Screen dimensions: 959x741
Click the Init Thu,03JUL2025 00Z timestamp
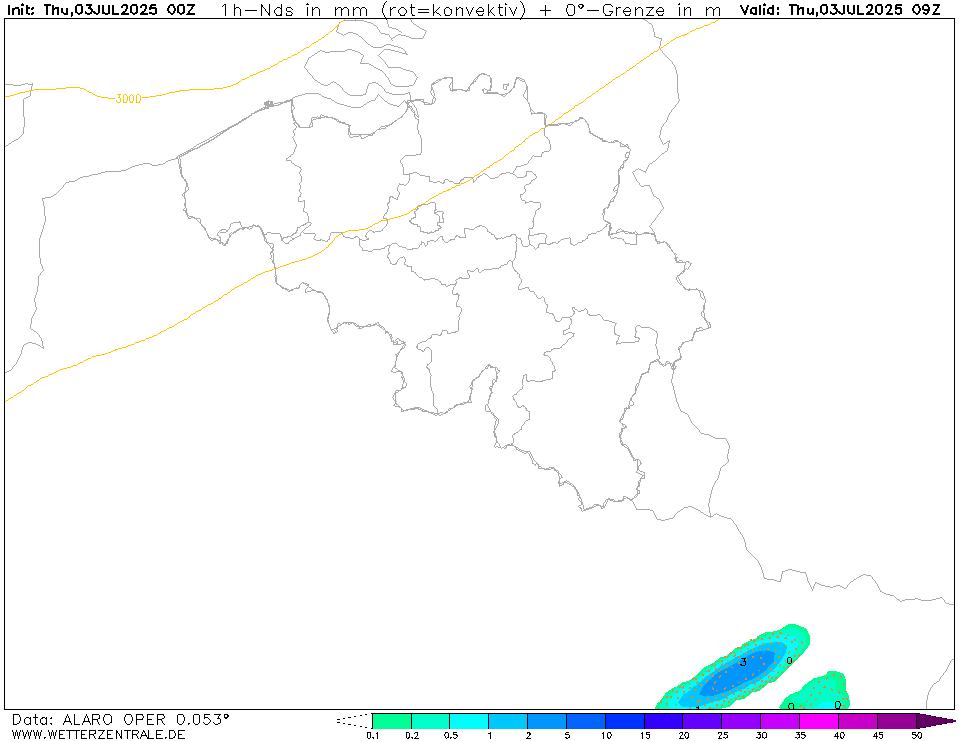point(102,10)
